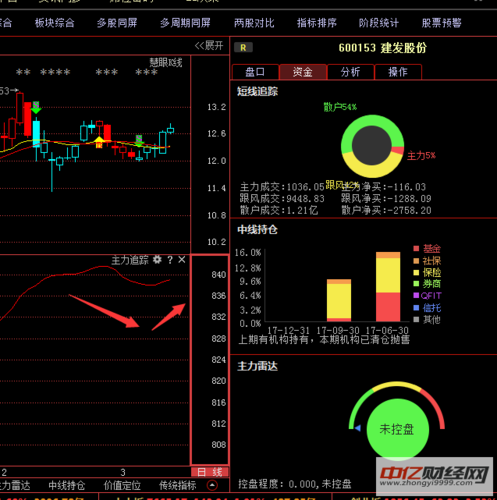
Task: Open 多周期同屏 from the top menu
Action: tap(185, 23)
